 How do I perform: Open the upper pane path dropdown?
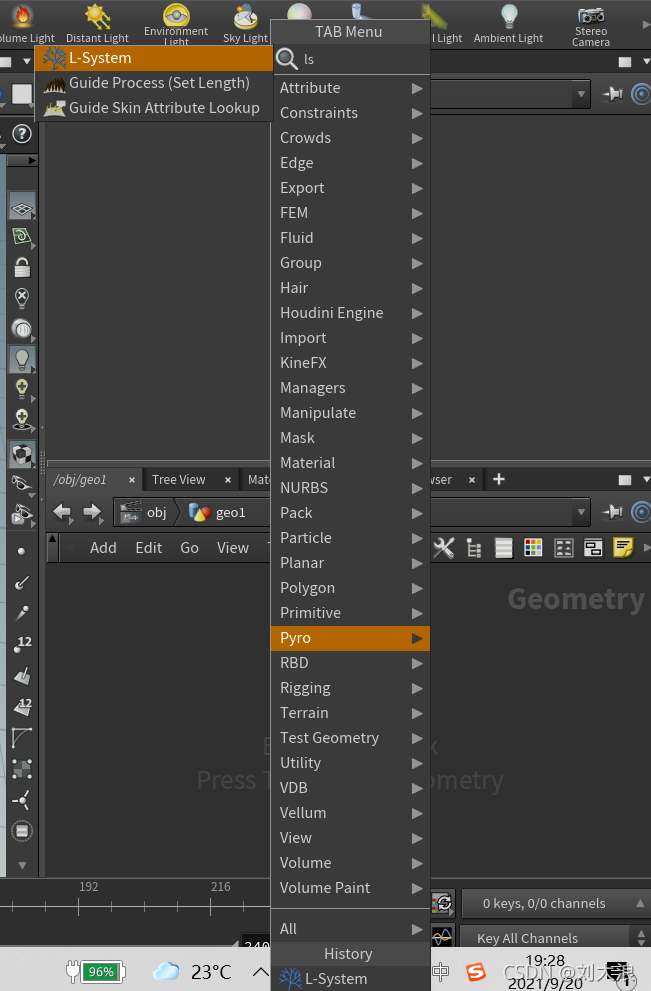coord(581,94)
